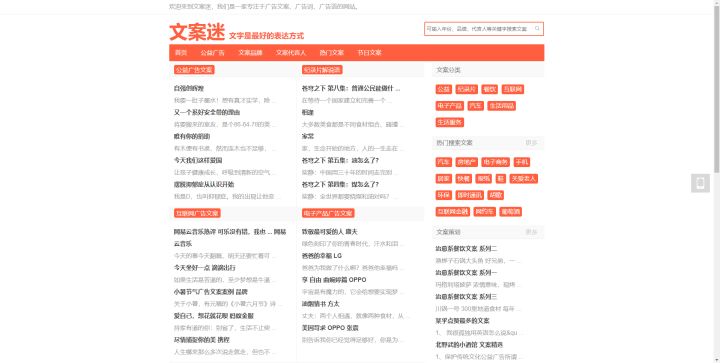Expand more next to 文案策划 heading
Screen dimensions: 720x363
coord(531,232)
